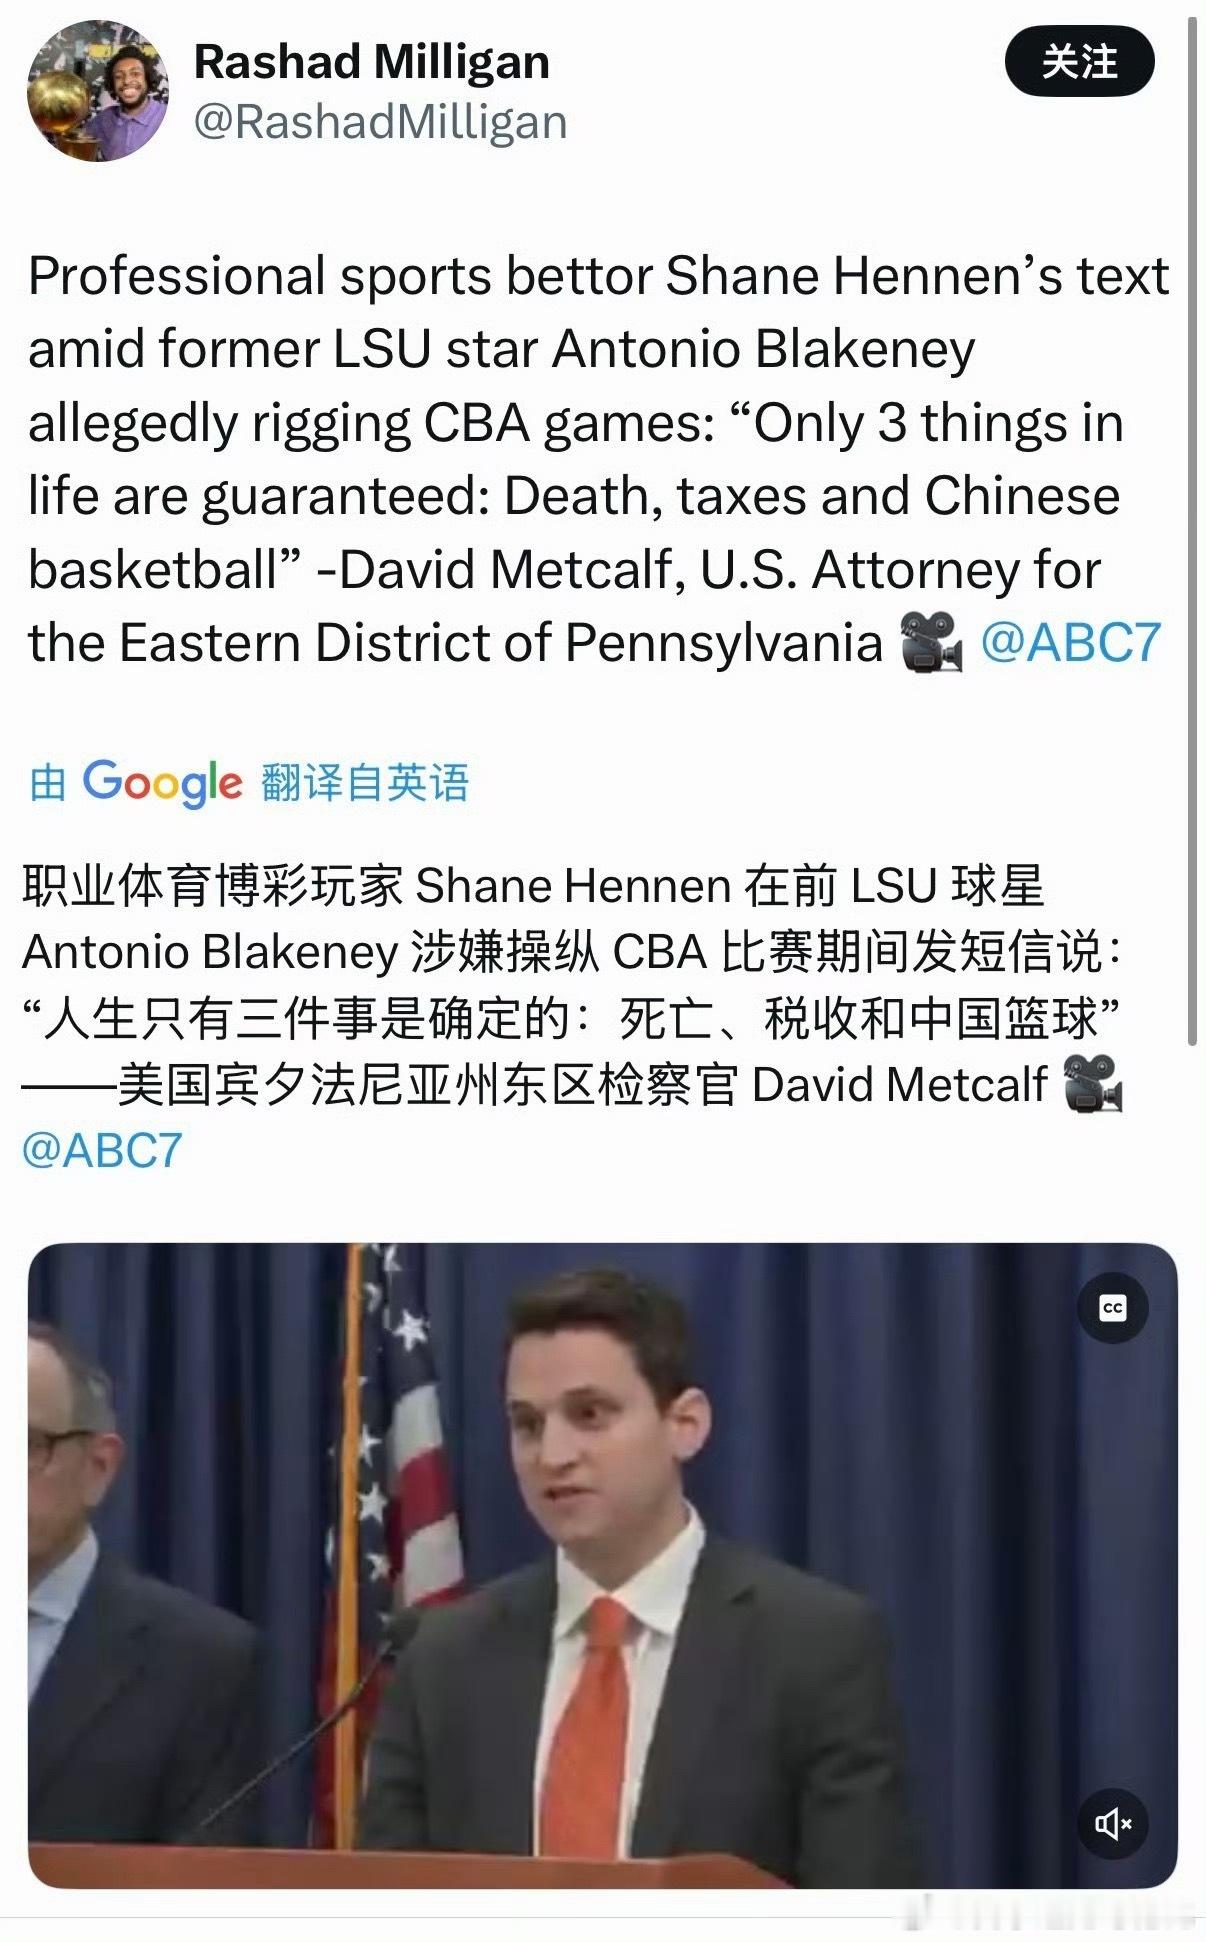The image size is (1206, 1942).
Task: Click the English tweet text paragraph
Action: (x=598, y=459)
